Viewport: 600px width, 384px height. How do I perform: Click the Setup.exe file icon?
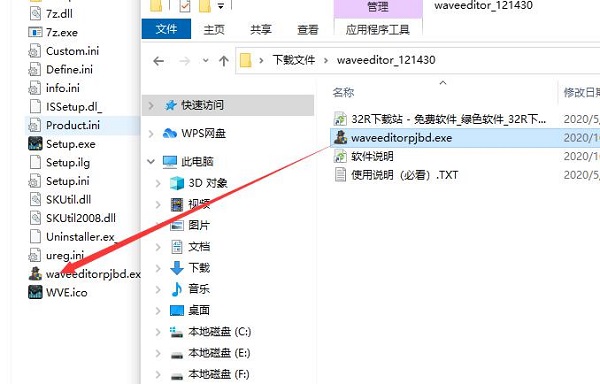coord(35,144)
